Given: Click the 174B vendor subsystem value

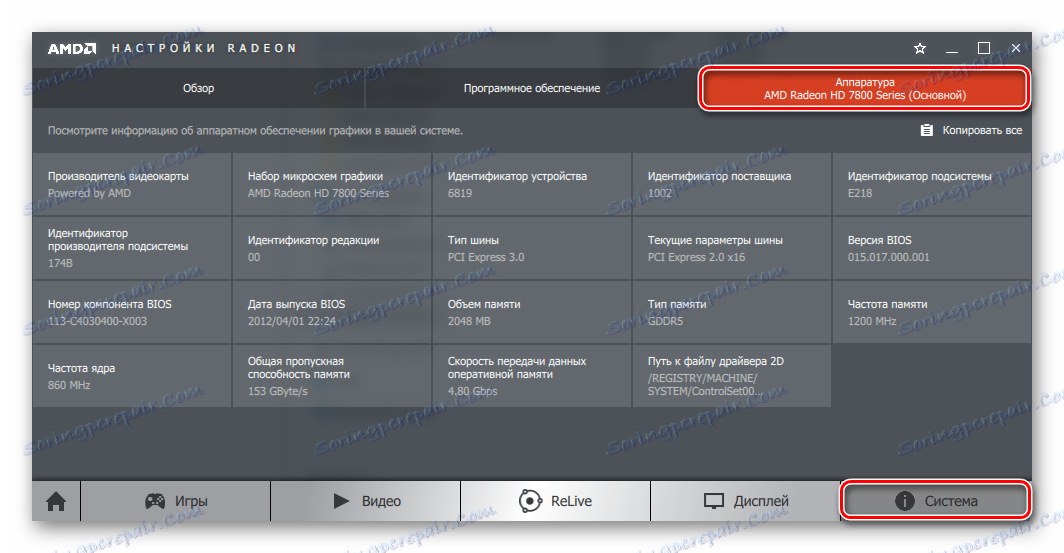Looking at the screenshot, I should click(x=60, y=263).
